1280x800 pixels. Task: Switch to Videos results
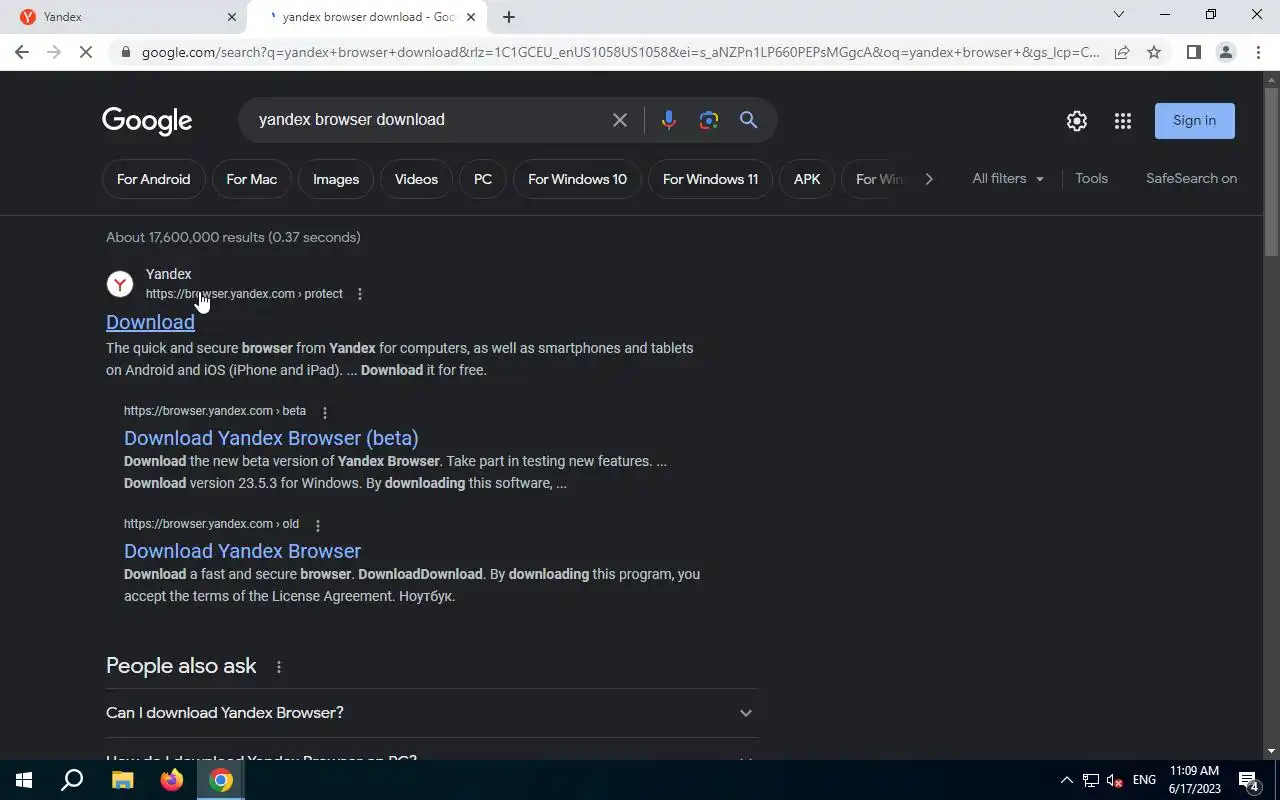(x=416, y=179)
